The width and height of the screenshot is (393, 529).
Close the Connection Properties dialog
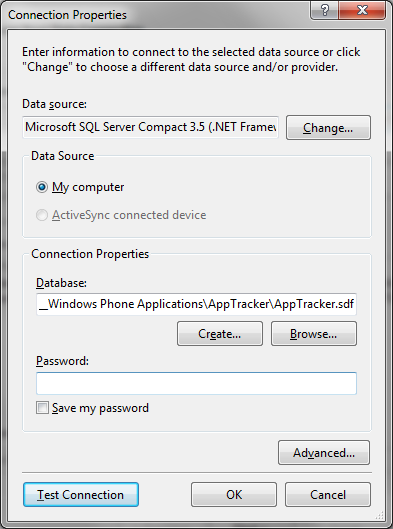362,10
